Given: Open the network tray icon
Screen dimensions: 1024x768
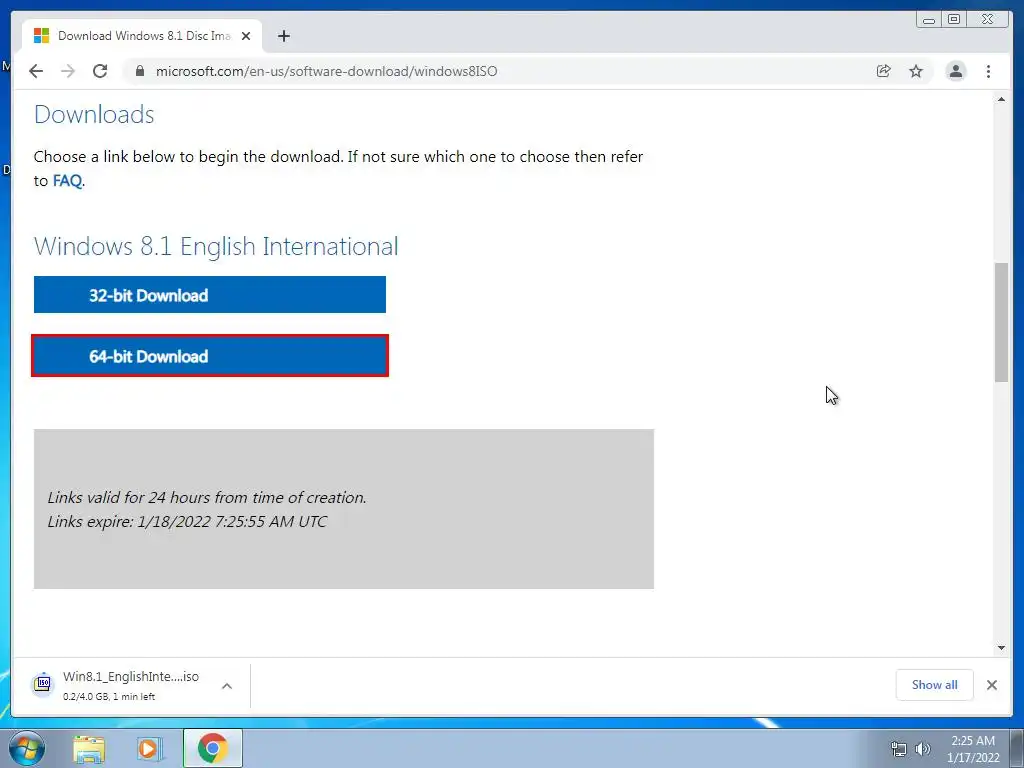Looking at the screenshot, I should tap(899, 749).
